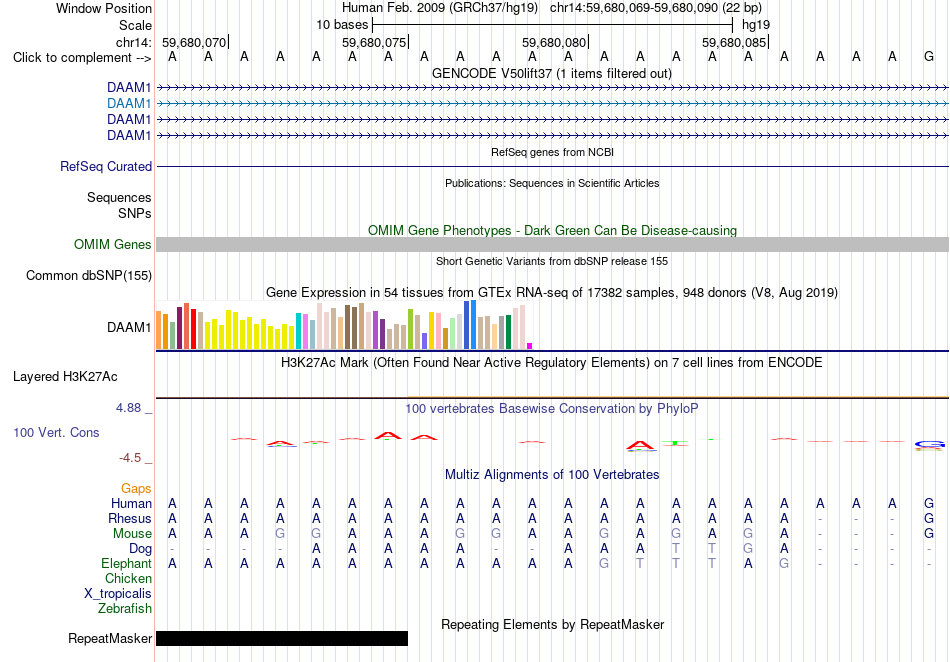Click the bright red bar in the GTEx expression chart
The image size is (950, 662).
coord(193,329)
